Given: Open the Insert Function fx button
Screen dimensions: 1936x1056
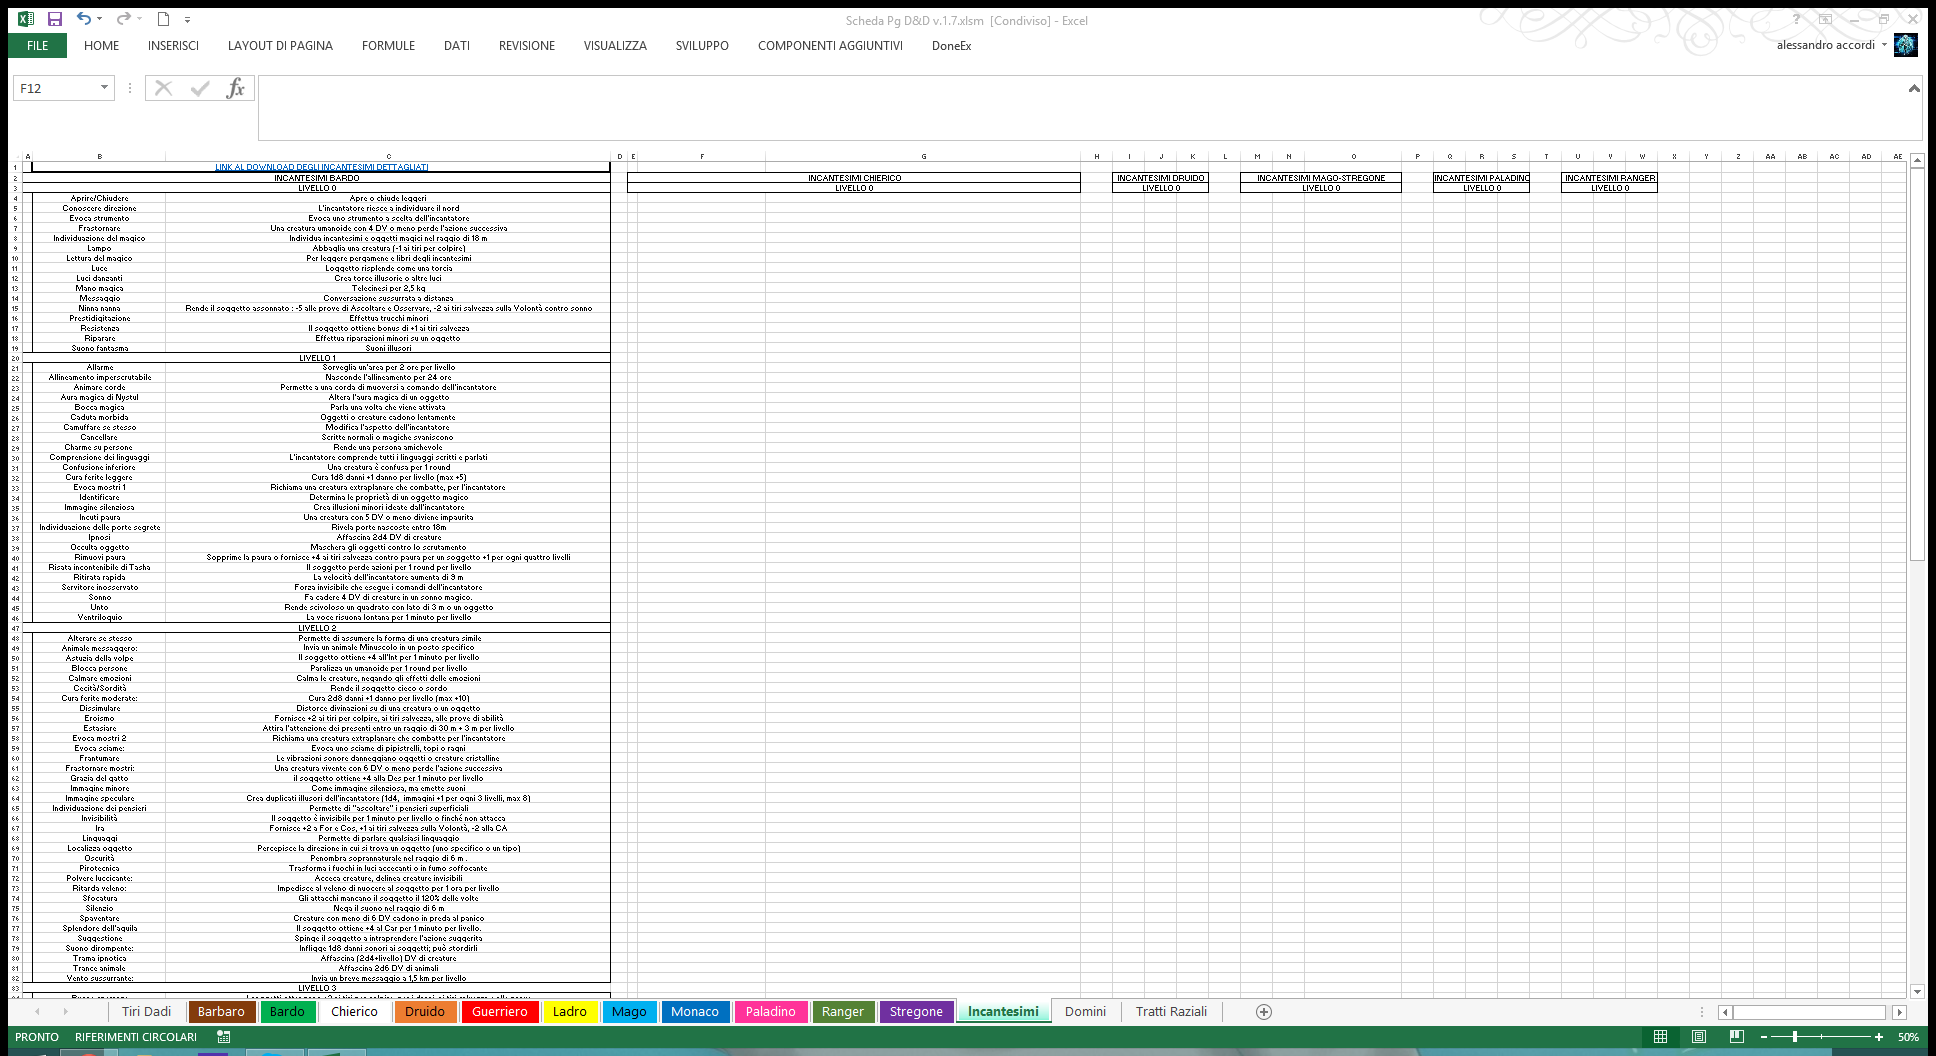Looking at the screenshot, I should pyautogui.click(x=235, y=88).
